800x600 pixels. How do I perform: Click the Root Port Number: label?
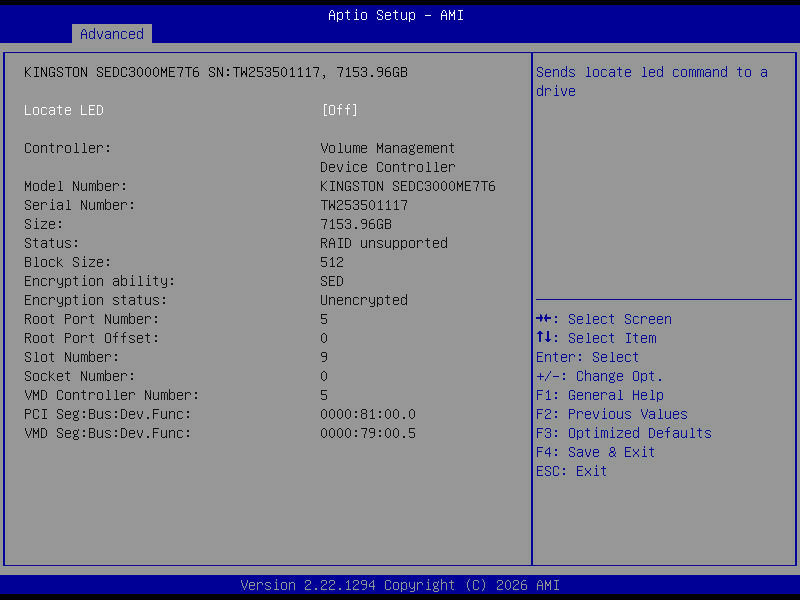coord(91,319)
